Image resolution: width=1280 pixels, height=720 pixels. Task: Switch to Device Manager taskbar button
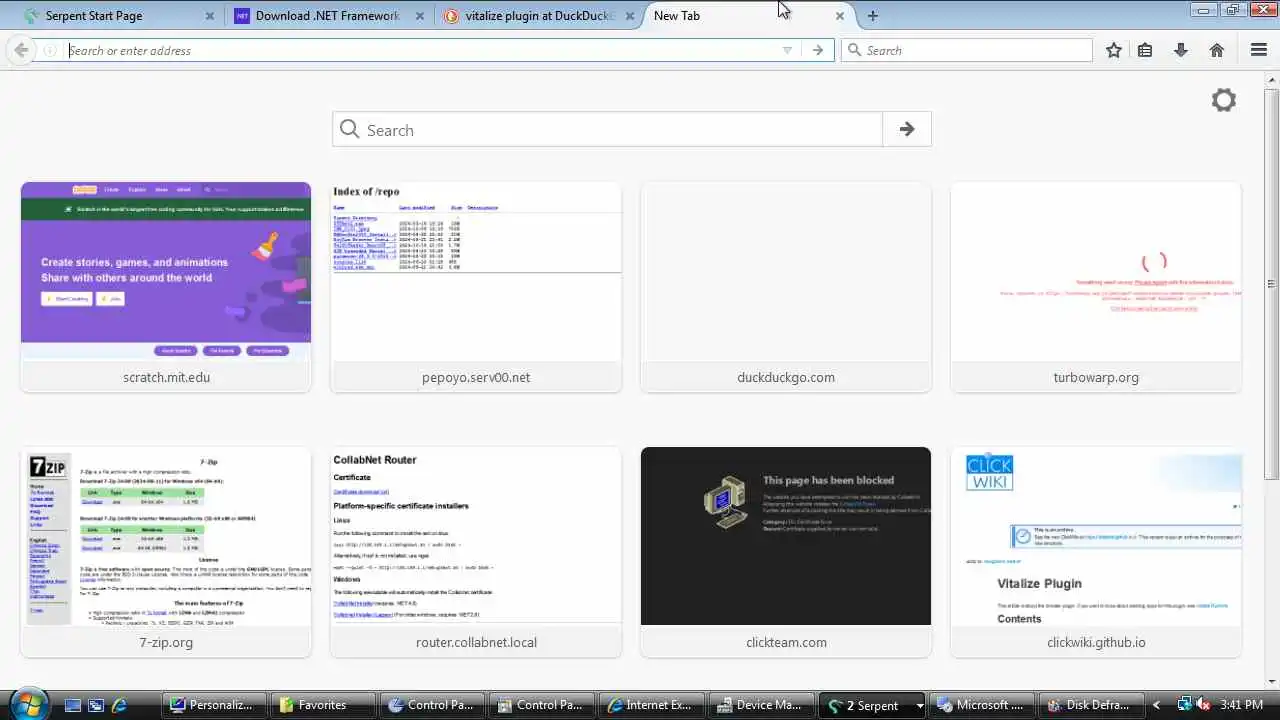click(760, 705)
